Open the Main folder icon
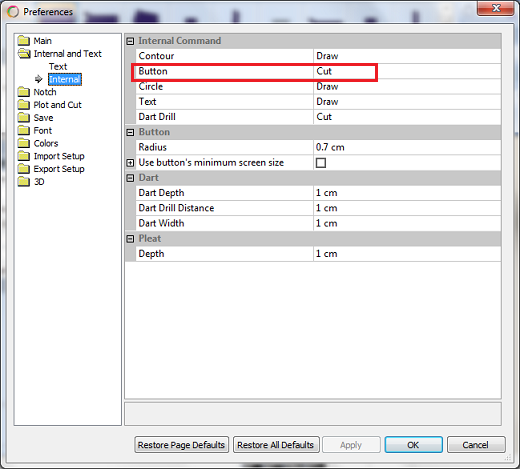Image resolution: width=520 pixels, height=469 pixels. tap(24, 41)
